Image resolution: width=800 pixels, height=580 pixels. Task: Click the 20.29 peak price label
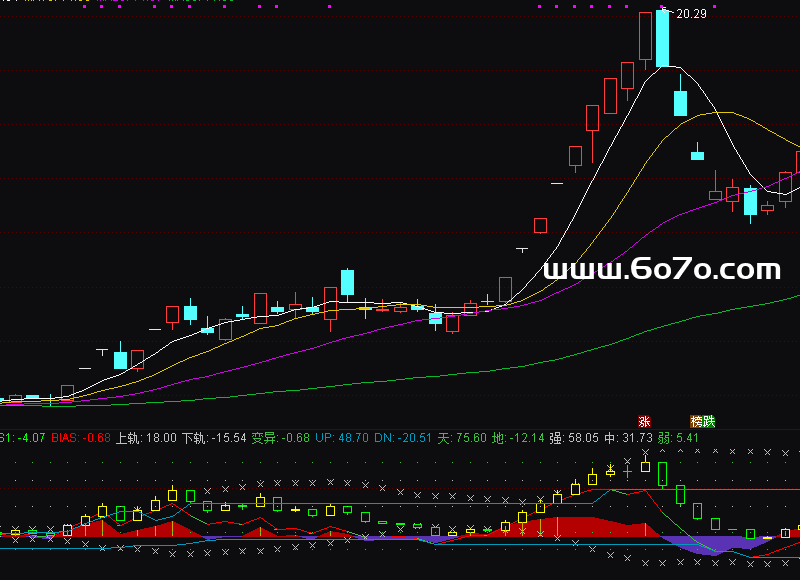click(x=691, y=14)
